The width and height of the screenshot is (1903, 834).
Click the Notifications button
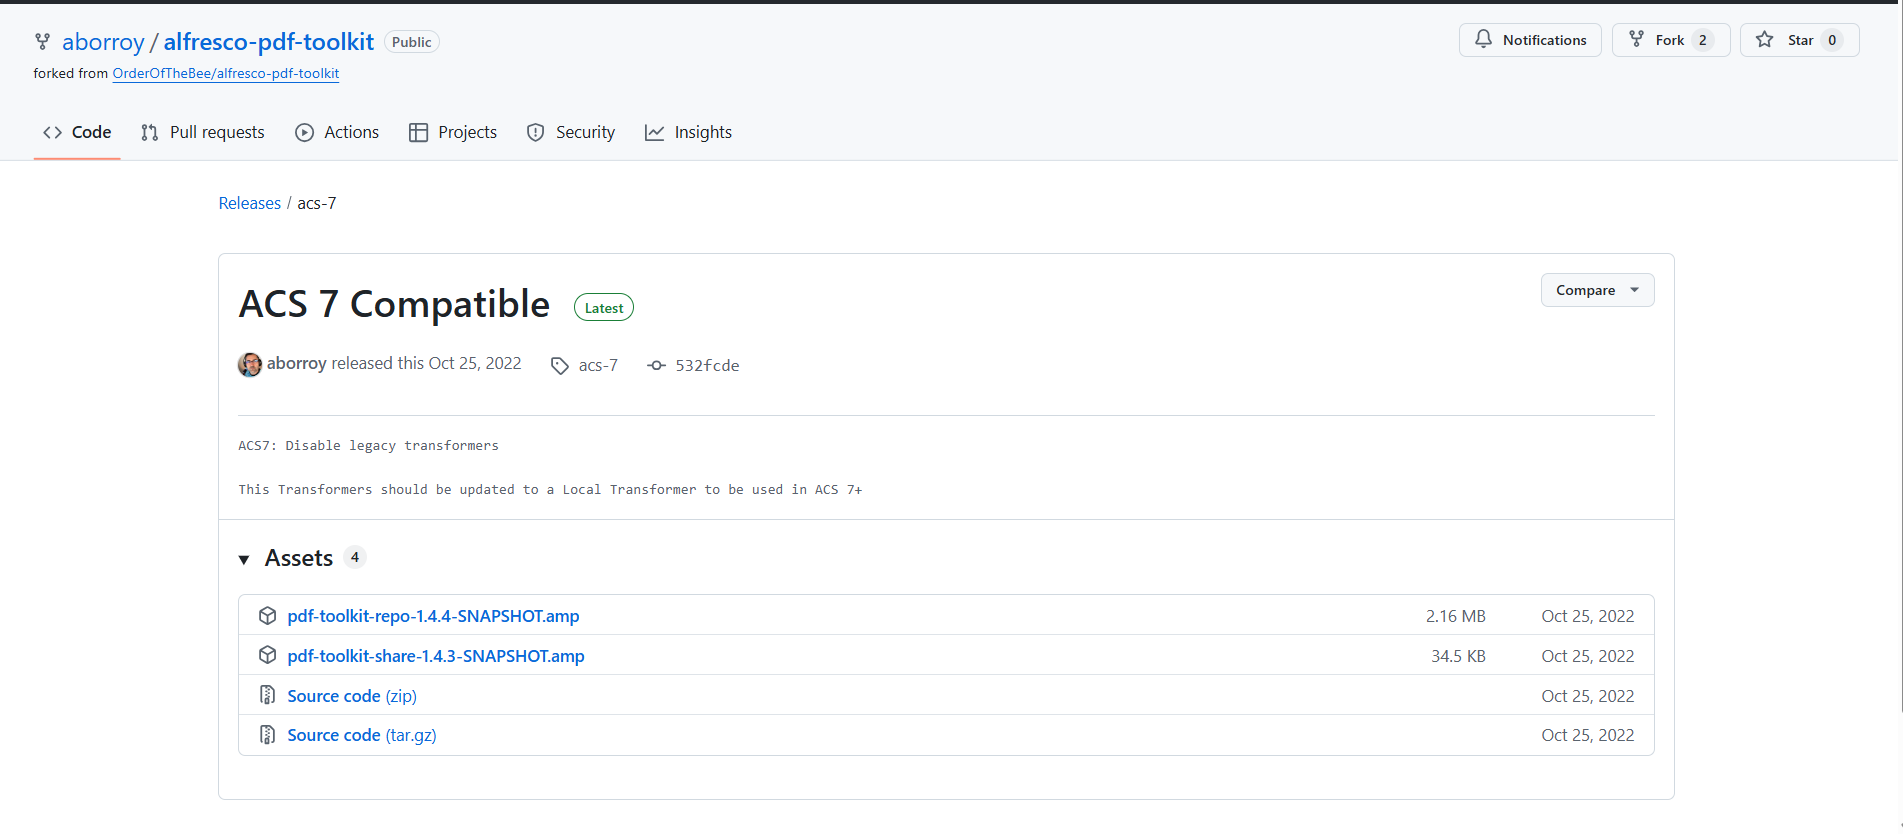coord(1530,40)
